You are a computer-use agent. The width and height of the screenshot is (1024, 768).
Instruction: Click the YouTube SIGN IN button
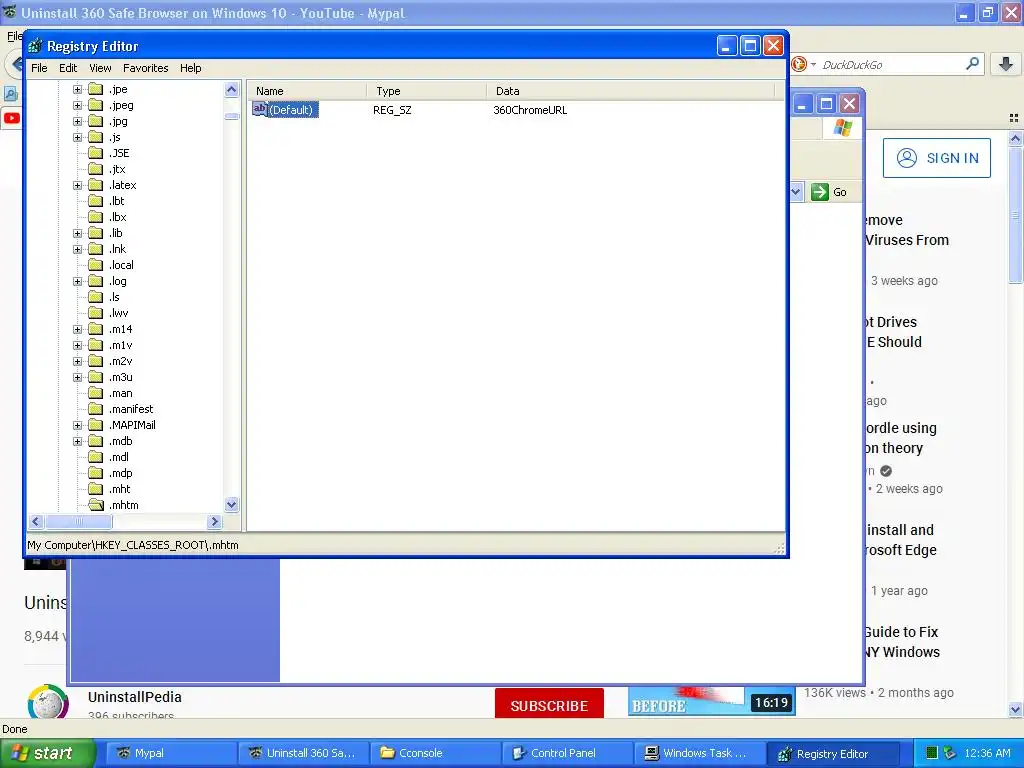936,158
